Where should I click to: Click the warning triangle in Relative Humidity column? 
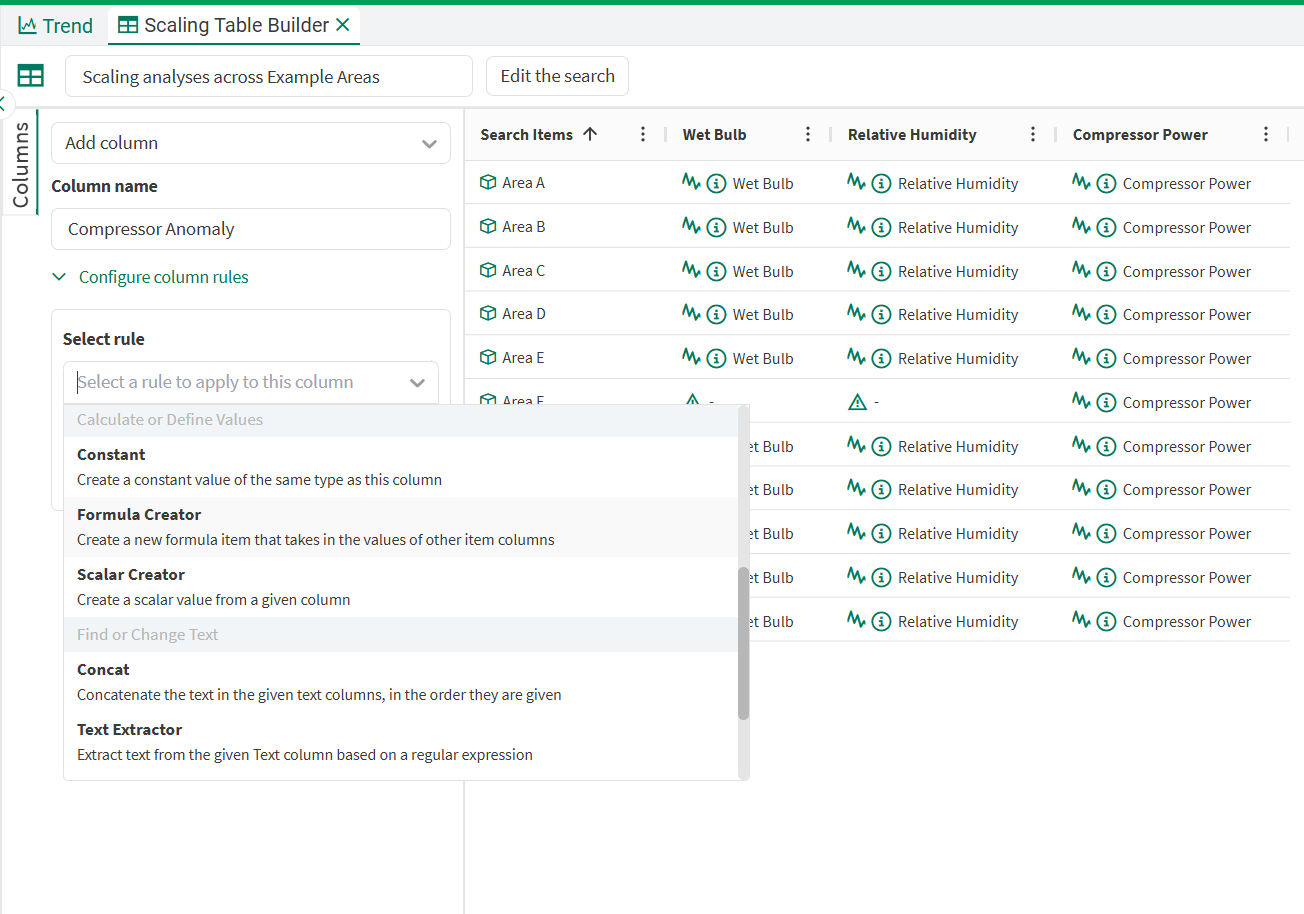pos(857,402)
